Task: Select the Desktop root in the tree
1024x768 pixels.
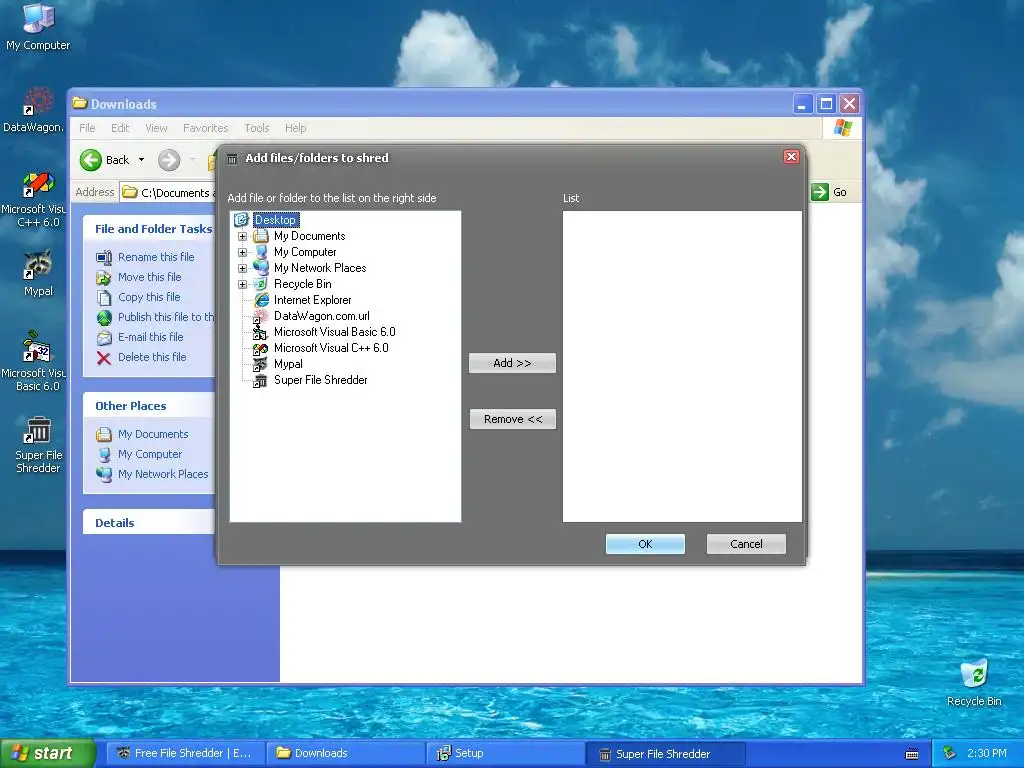Action: point(276,220)
